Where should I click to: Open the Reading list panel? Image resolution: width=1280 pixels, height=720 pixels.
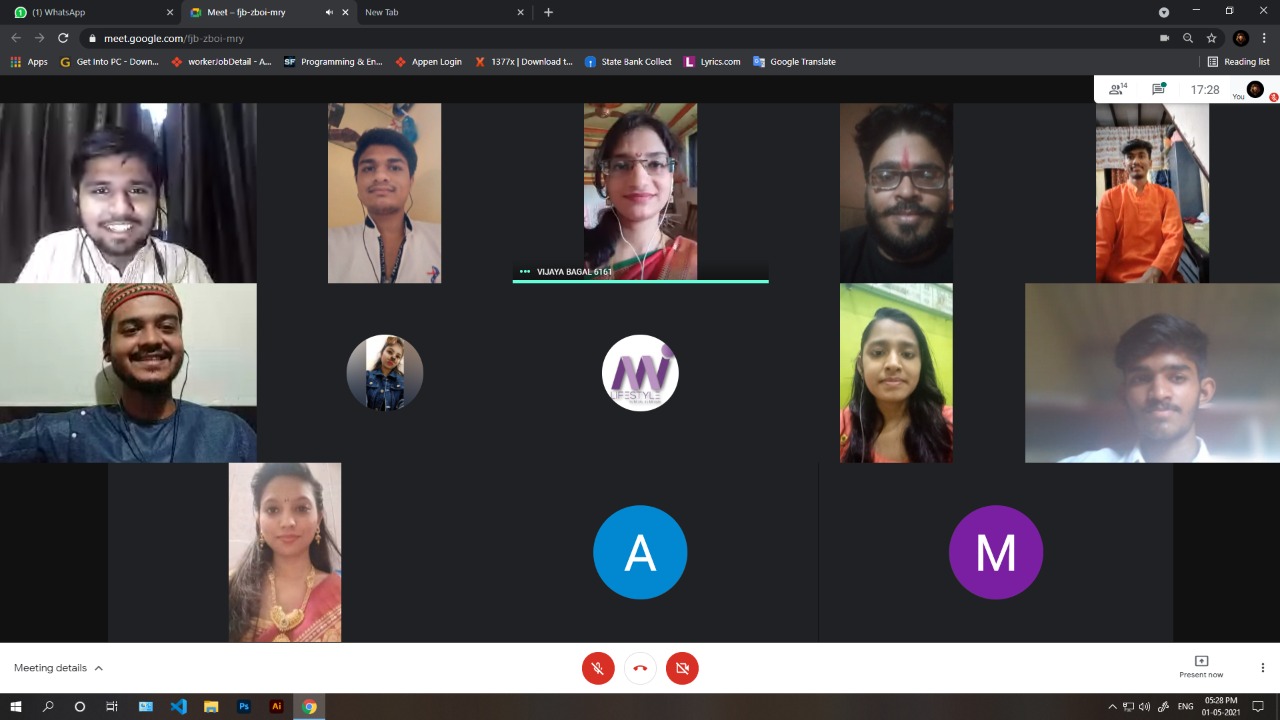(1238, 62)
